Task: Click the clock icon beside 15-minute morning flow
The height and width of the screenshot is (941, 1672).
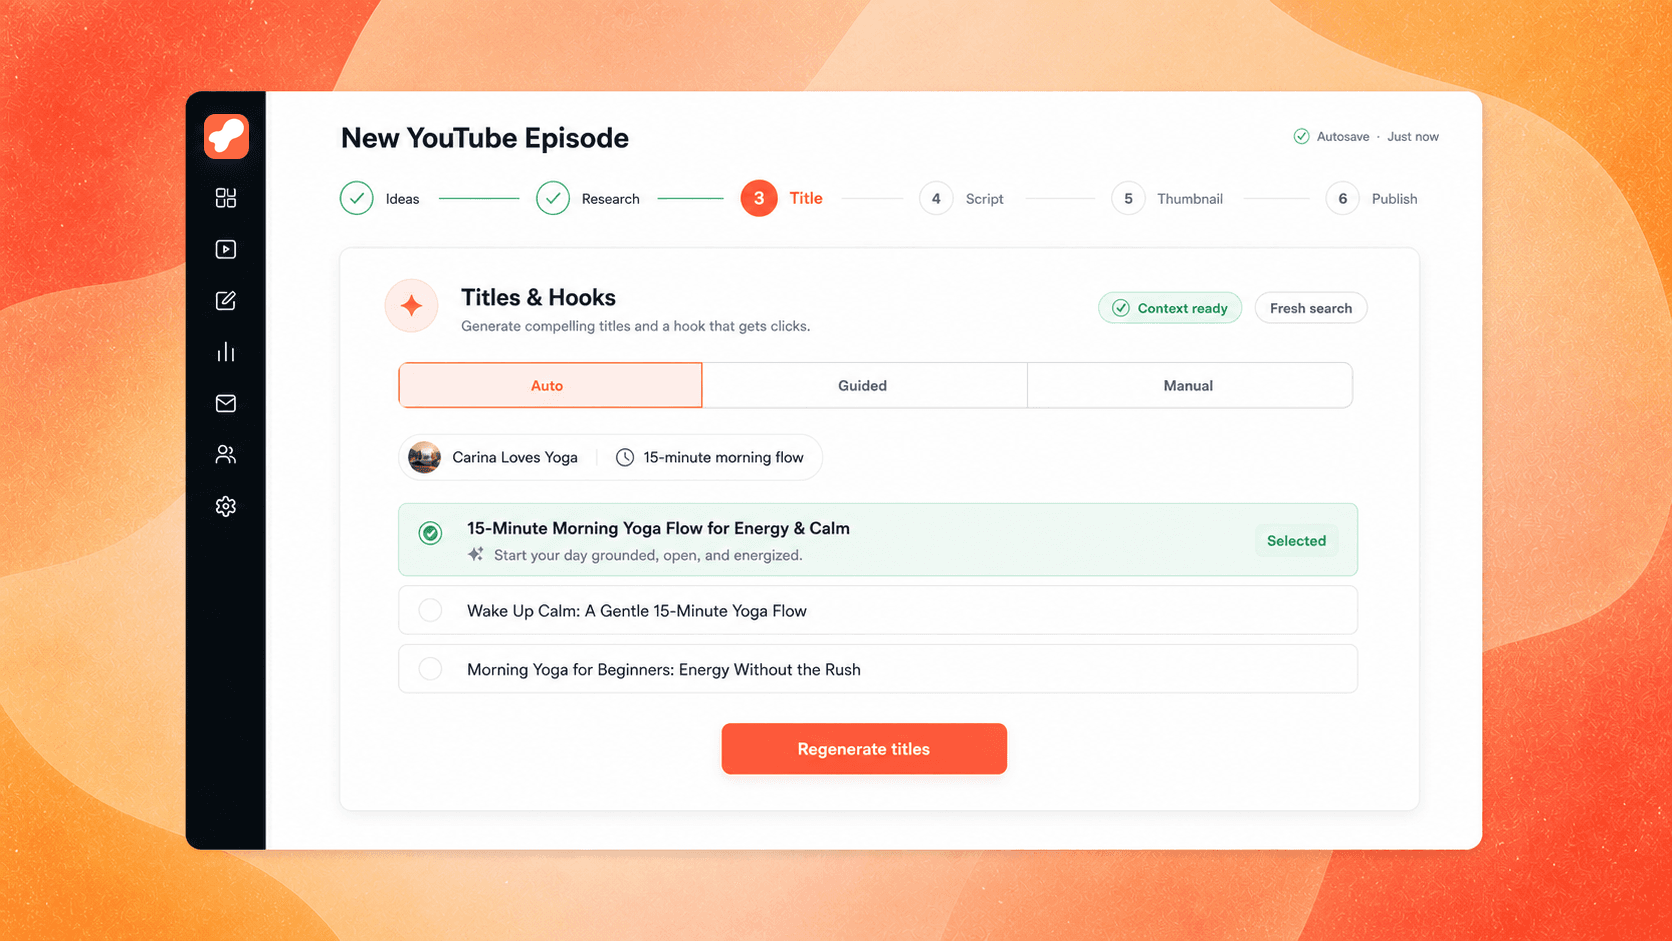Action: [625, 457]
